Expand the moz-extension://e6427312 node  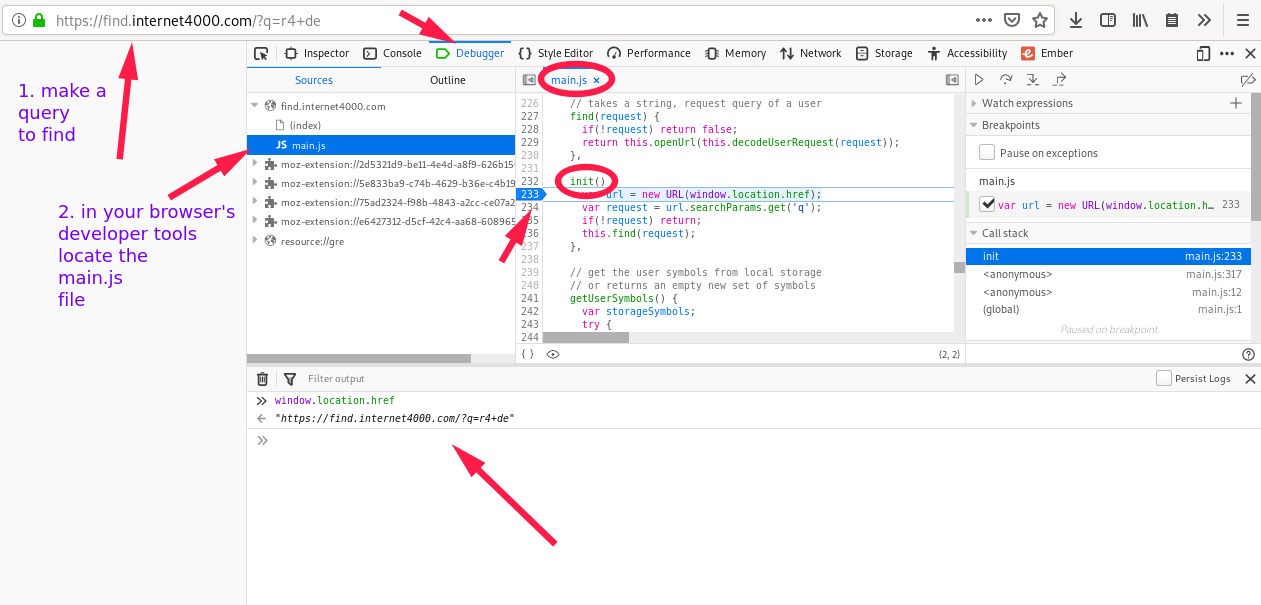click(255, 222)
